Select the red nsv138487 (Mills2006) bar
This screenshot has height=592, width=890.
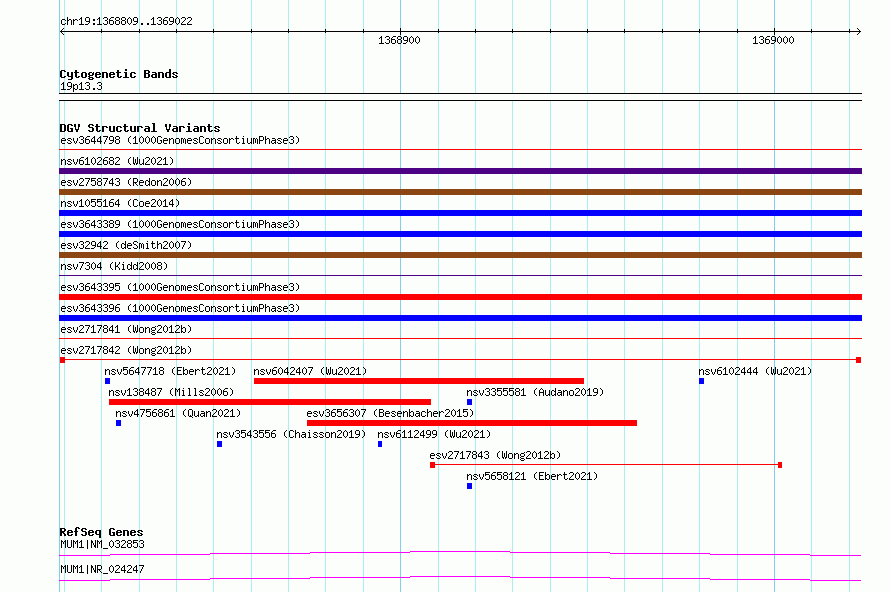pyautogui.click(x=270, y=402)
